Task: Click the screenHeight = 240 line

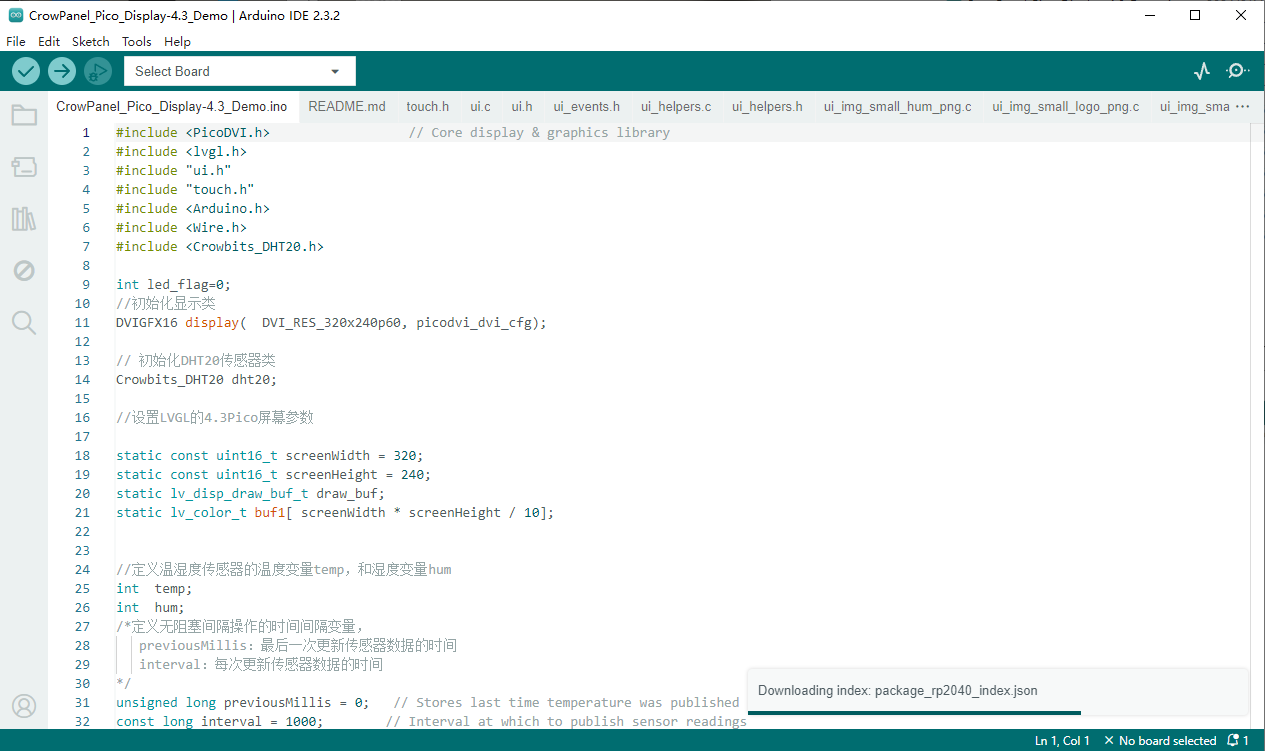Action: coord(274,474)
